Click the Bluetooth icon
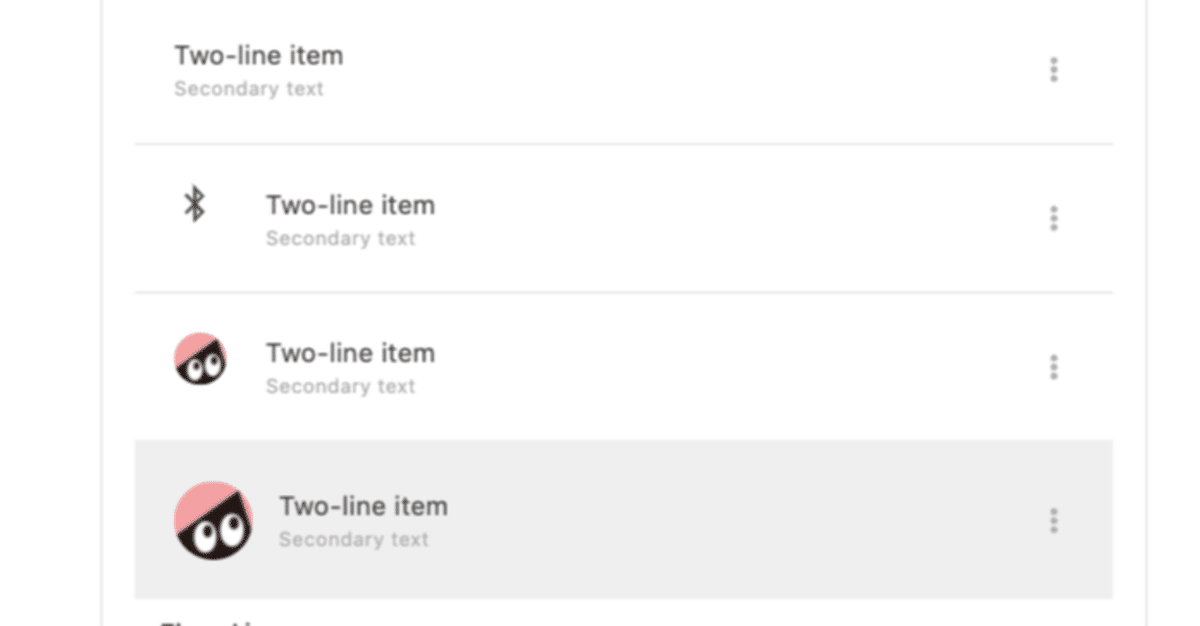 coord(194,205)
